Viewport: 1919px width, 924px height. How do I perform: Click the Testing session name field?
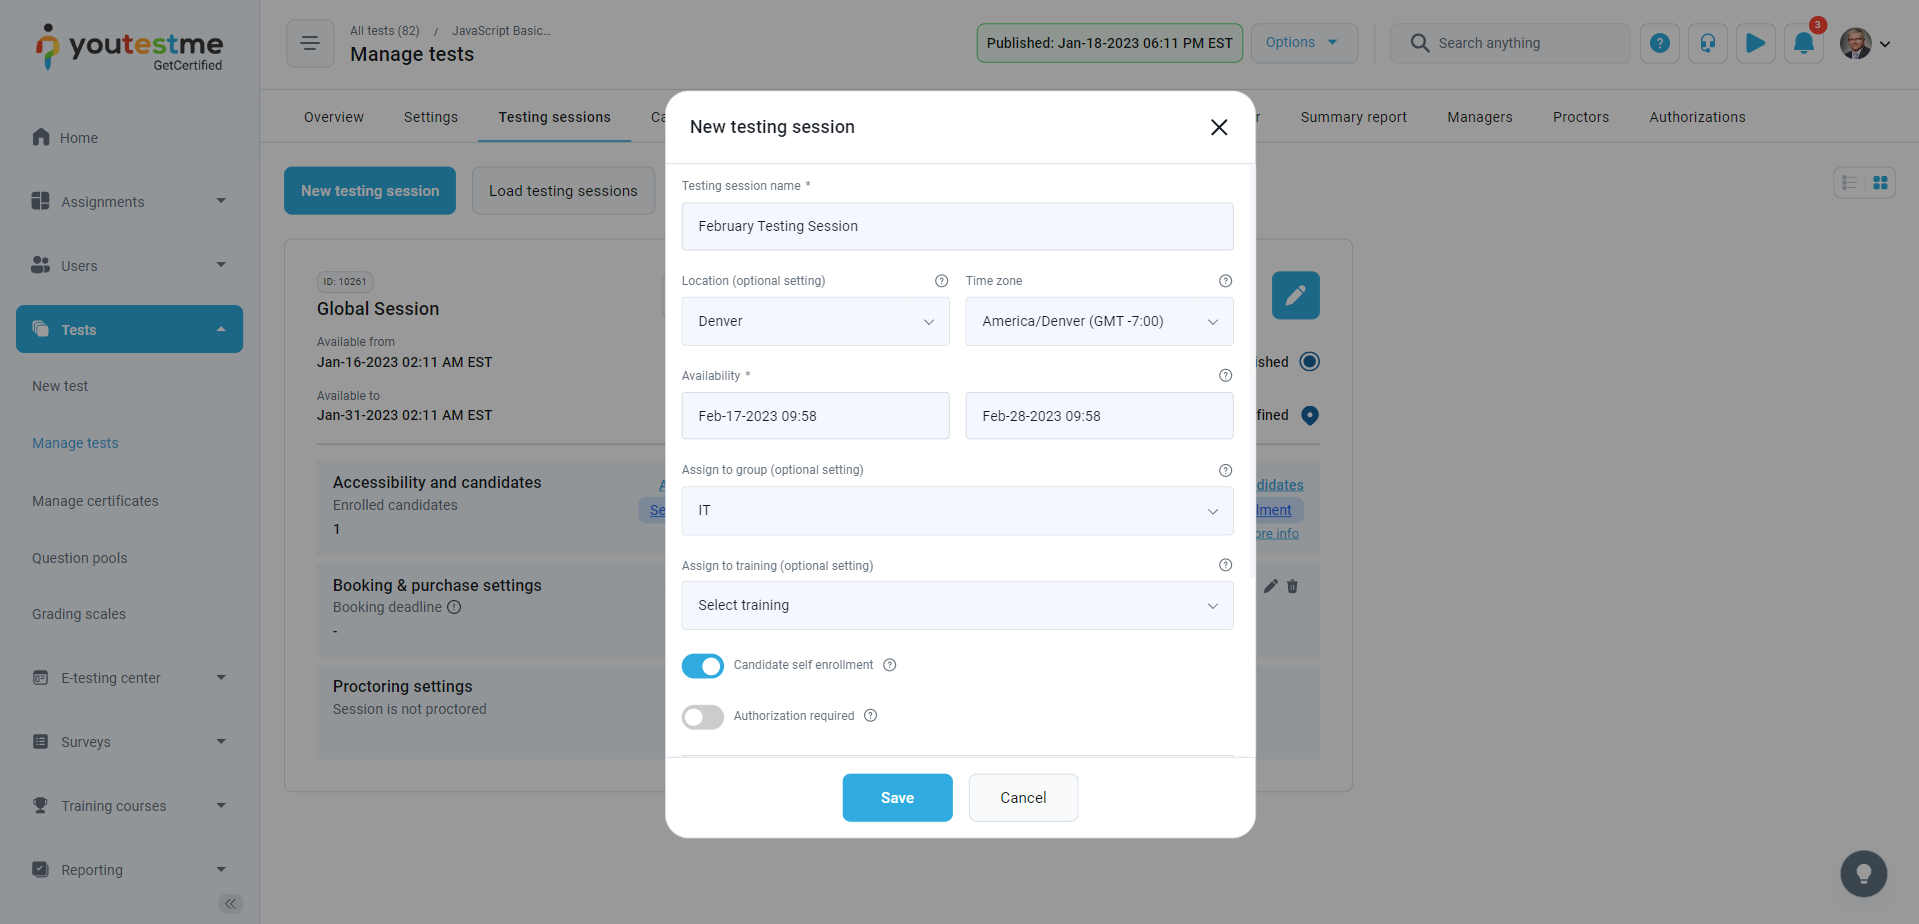(x=956, y=227)
